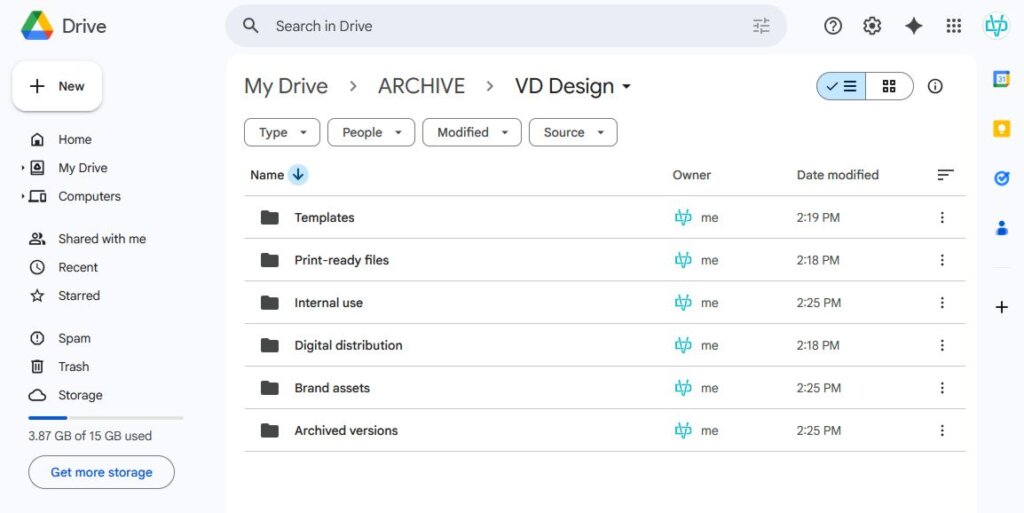View details info icon
Screen dimensions: 1024x513
(935, 86)
